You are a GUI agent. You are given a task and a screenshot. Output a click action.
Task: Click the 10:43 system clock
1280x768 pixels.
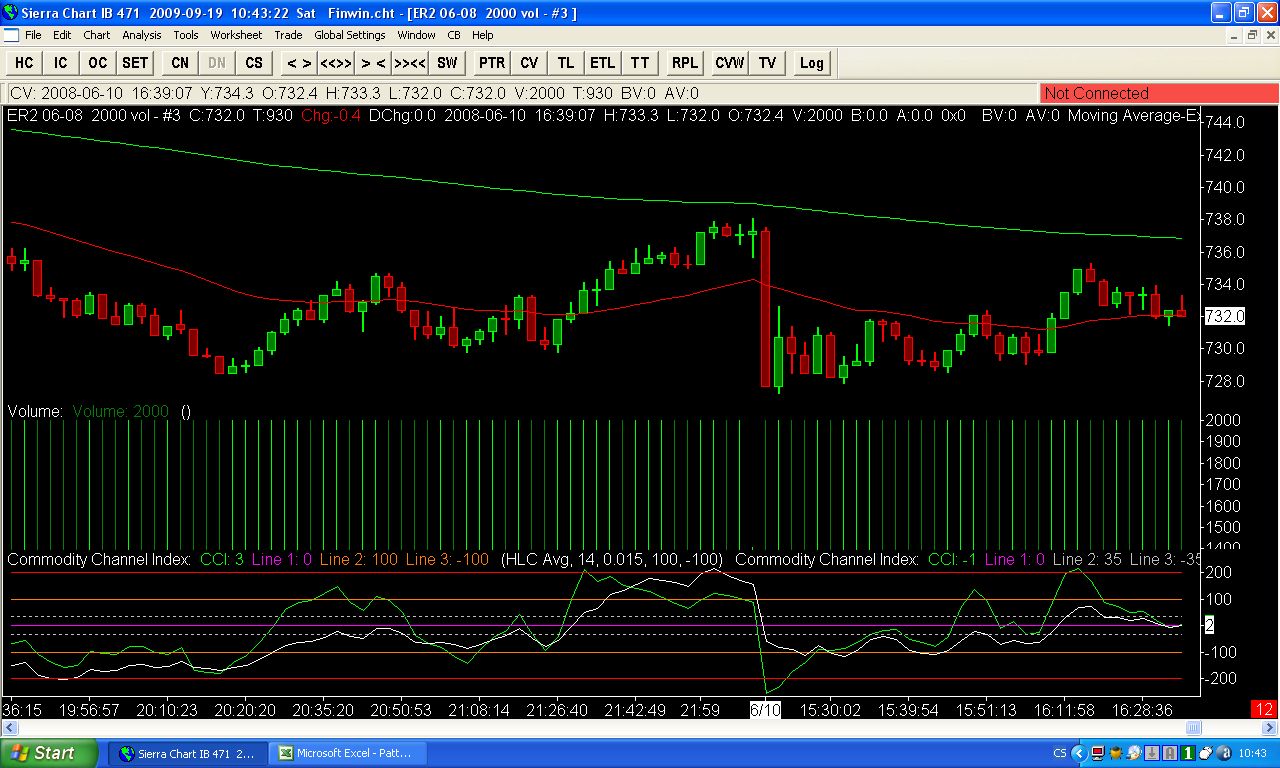pyautogui.click(x=1255, y=753)
